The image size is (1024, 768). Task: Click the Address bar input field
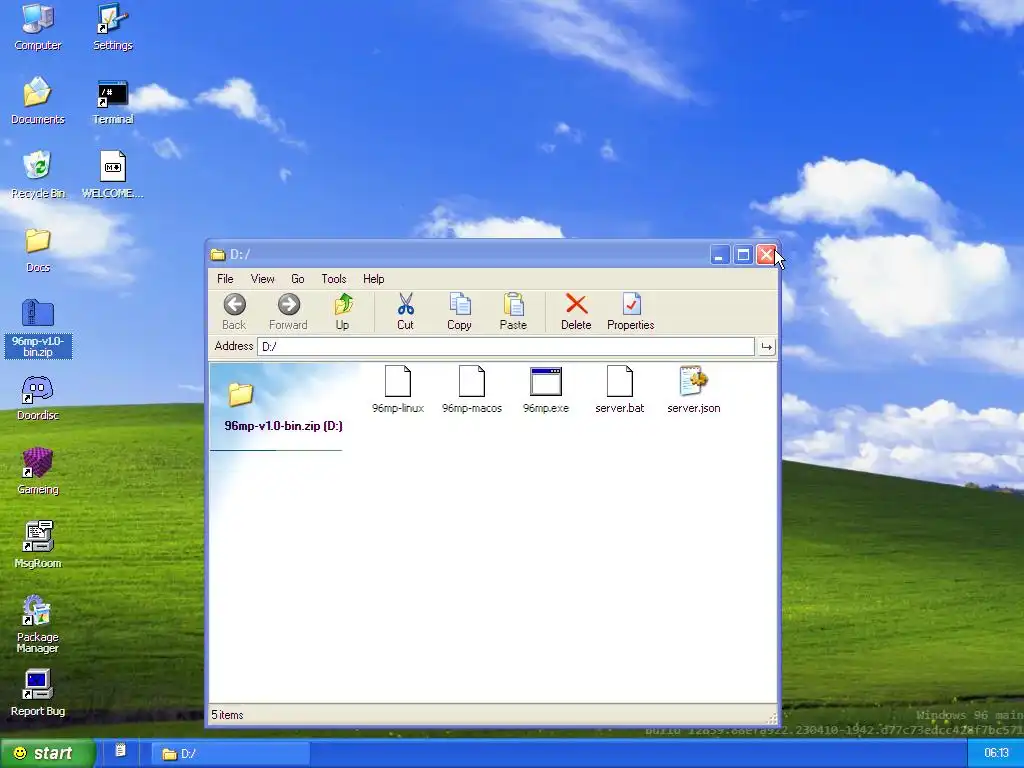(505, 346)
